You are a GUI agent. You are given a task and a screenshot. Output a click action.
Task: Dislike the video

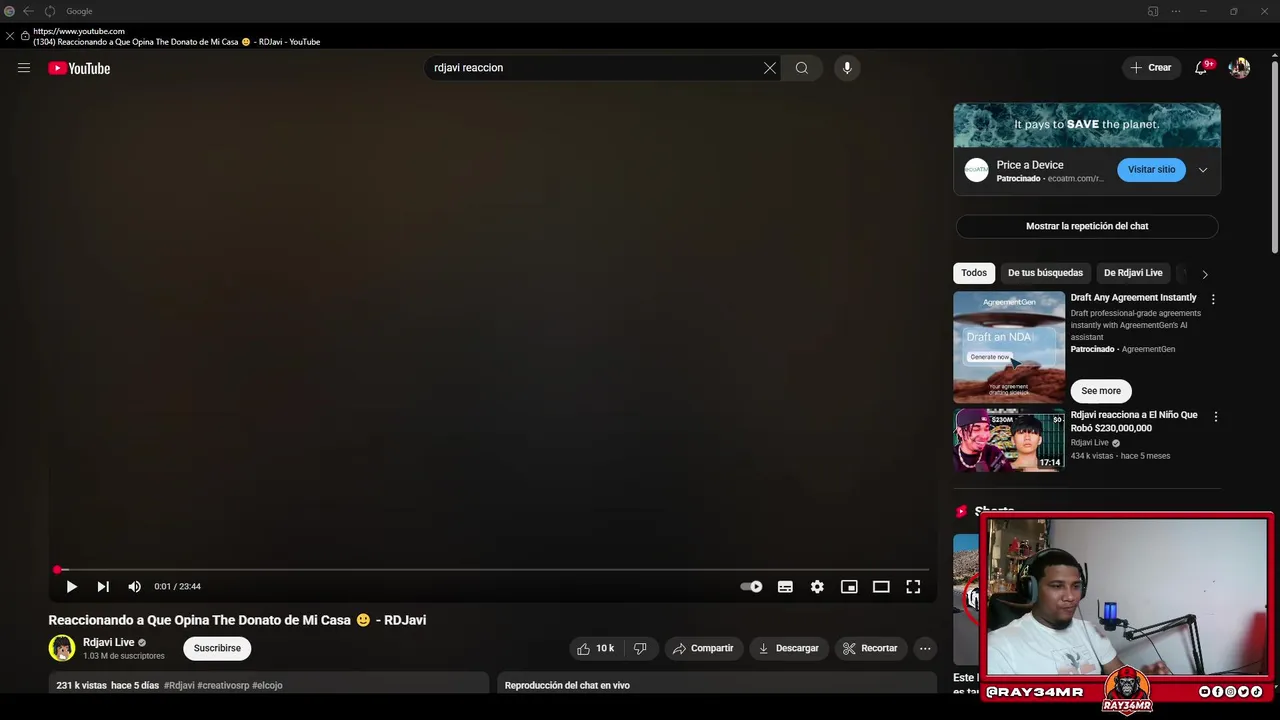tap(640, 648)
